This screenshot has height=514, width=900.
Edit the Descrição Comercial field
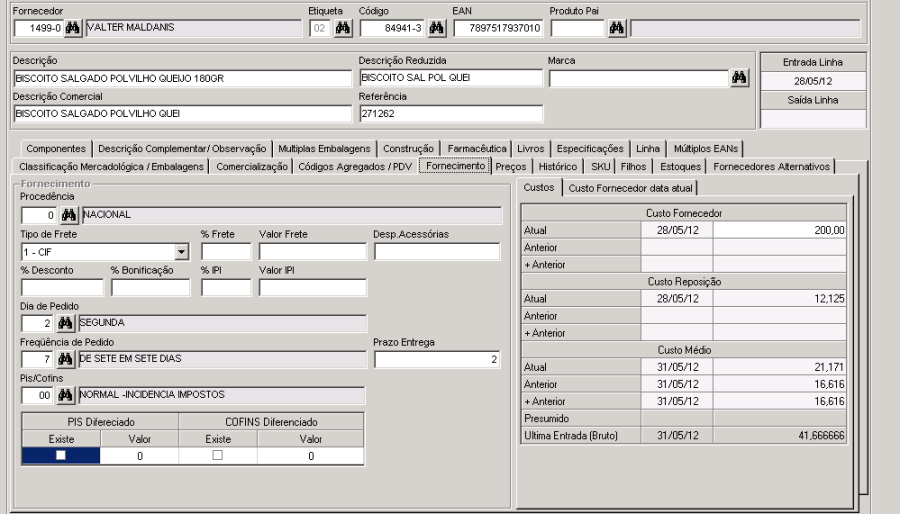pos(183,114)
